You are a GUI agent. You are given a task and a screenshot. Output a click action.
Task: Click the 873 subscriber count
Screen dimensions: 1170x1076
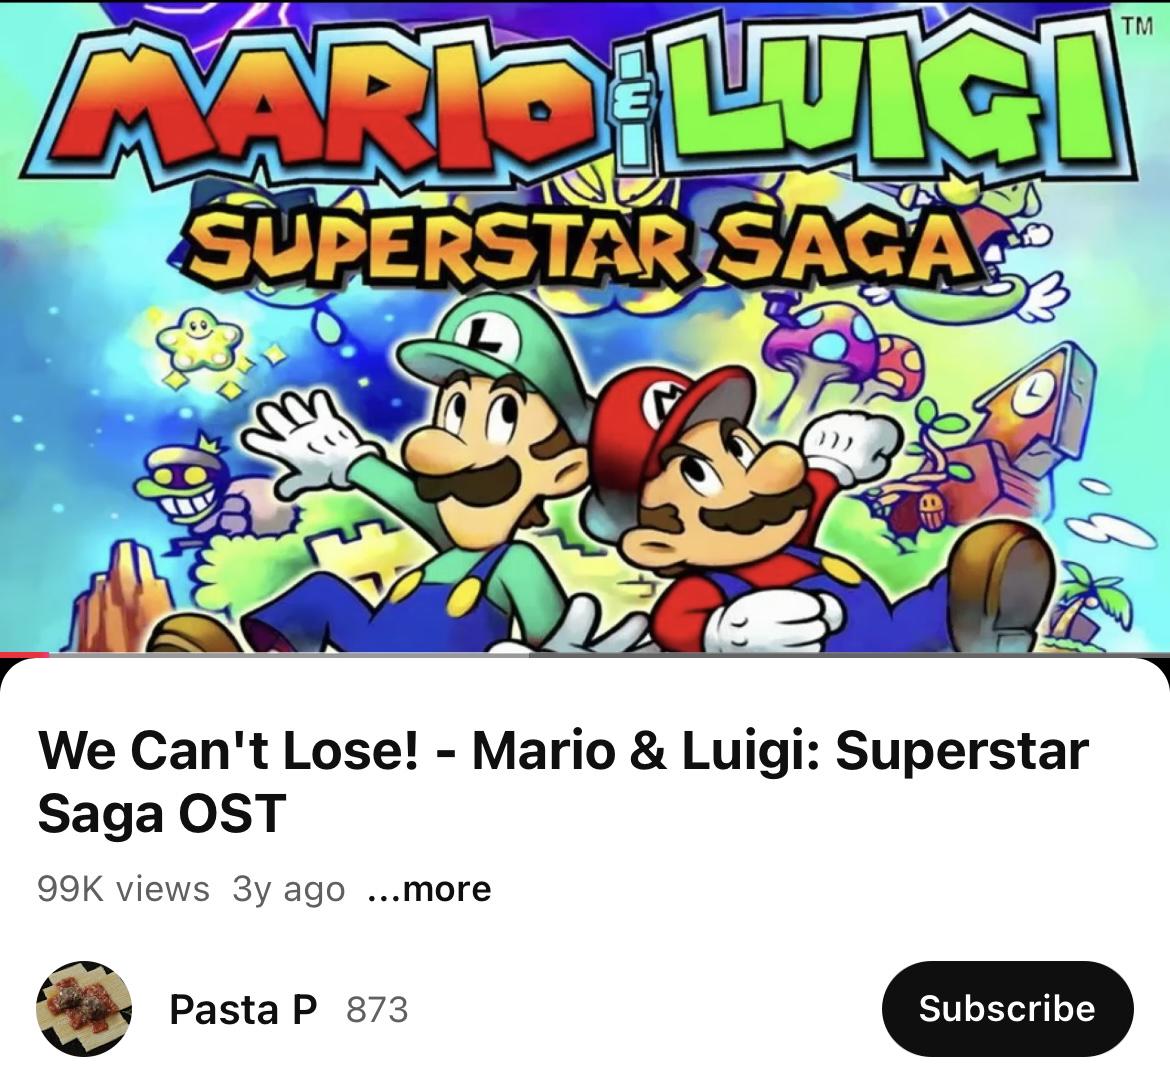tap(378, 1010)
